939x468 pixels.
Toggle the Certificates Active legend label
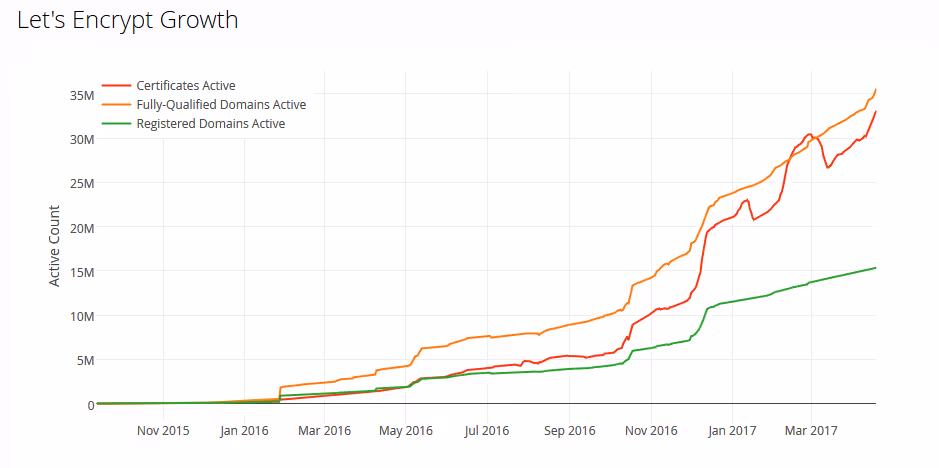point(186,86)
